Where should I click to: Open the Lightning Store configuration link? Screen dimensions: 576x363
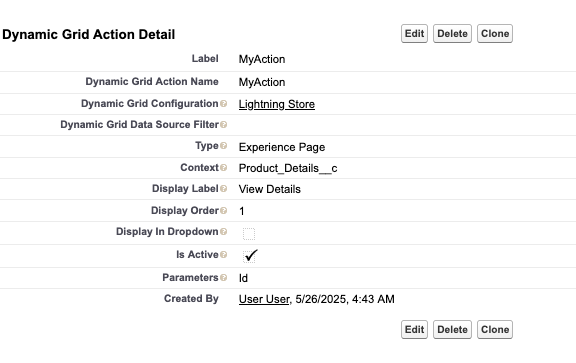tap(277, 104)
